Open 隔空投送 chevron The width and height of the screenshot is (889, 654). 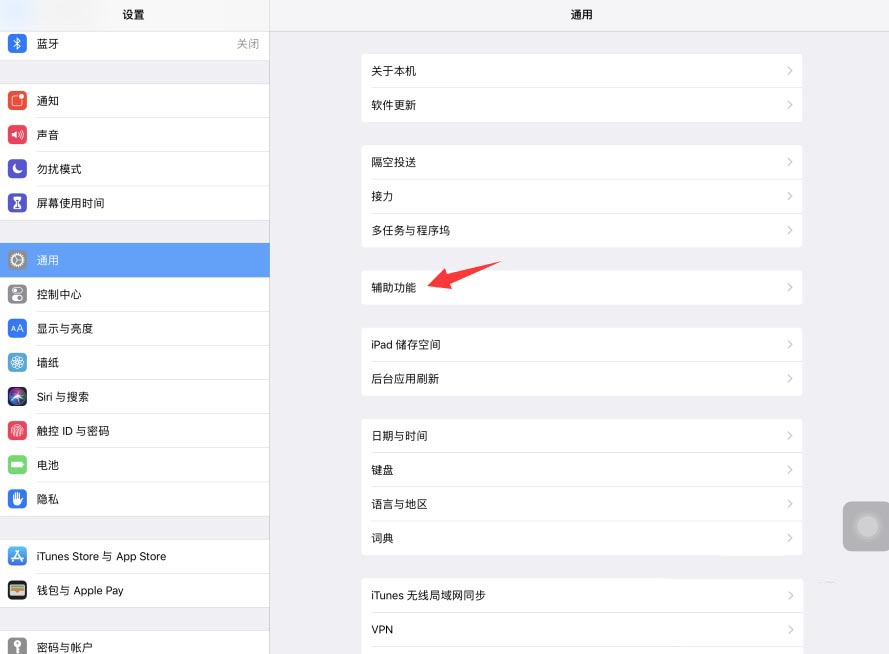(789, 162)
